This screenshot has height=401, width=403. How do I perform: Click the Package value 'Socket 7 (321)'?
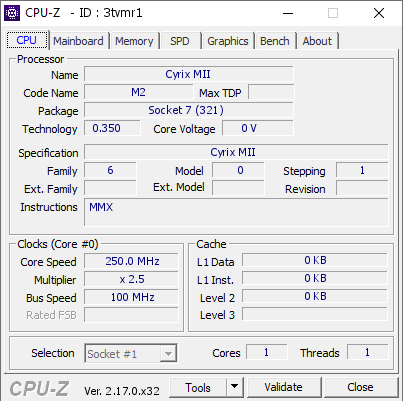(189, 110)
